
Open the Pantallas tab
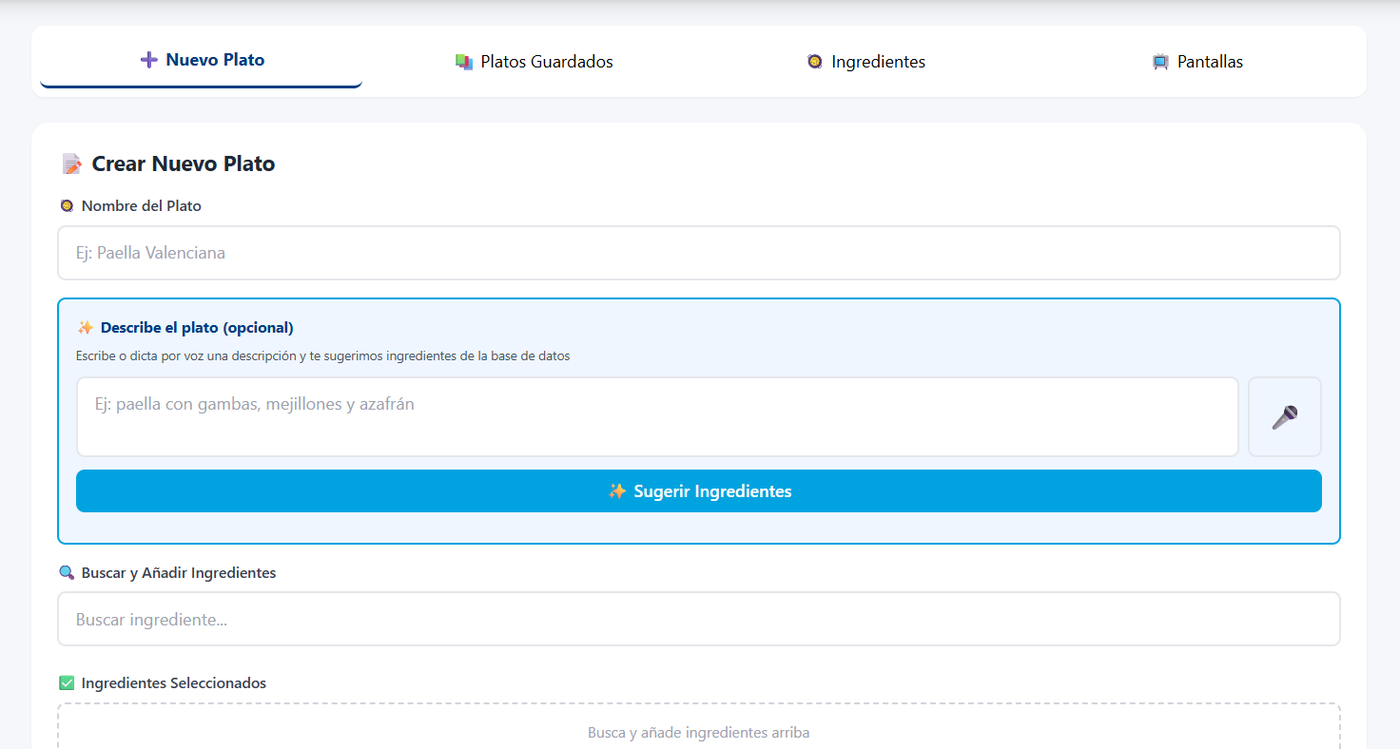[1197, 61]
